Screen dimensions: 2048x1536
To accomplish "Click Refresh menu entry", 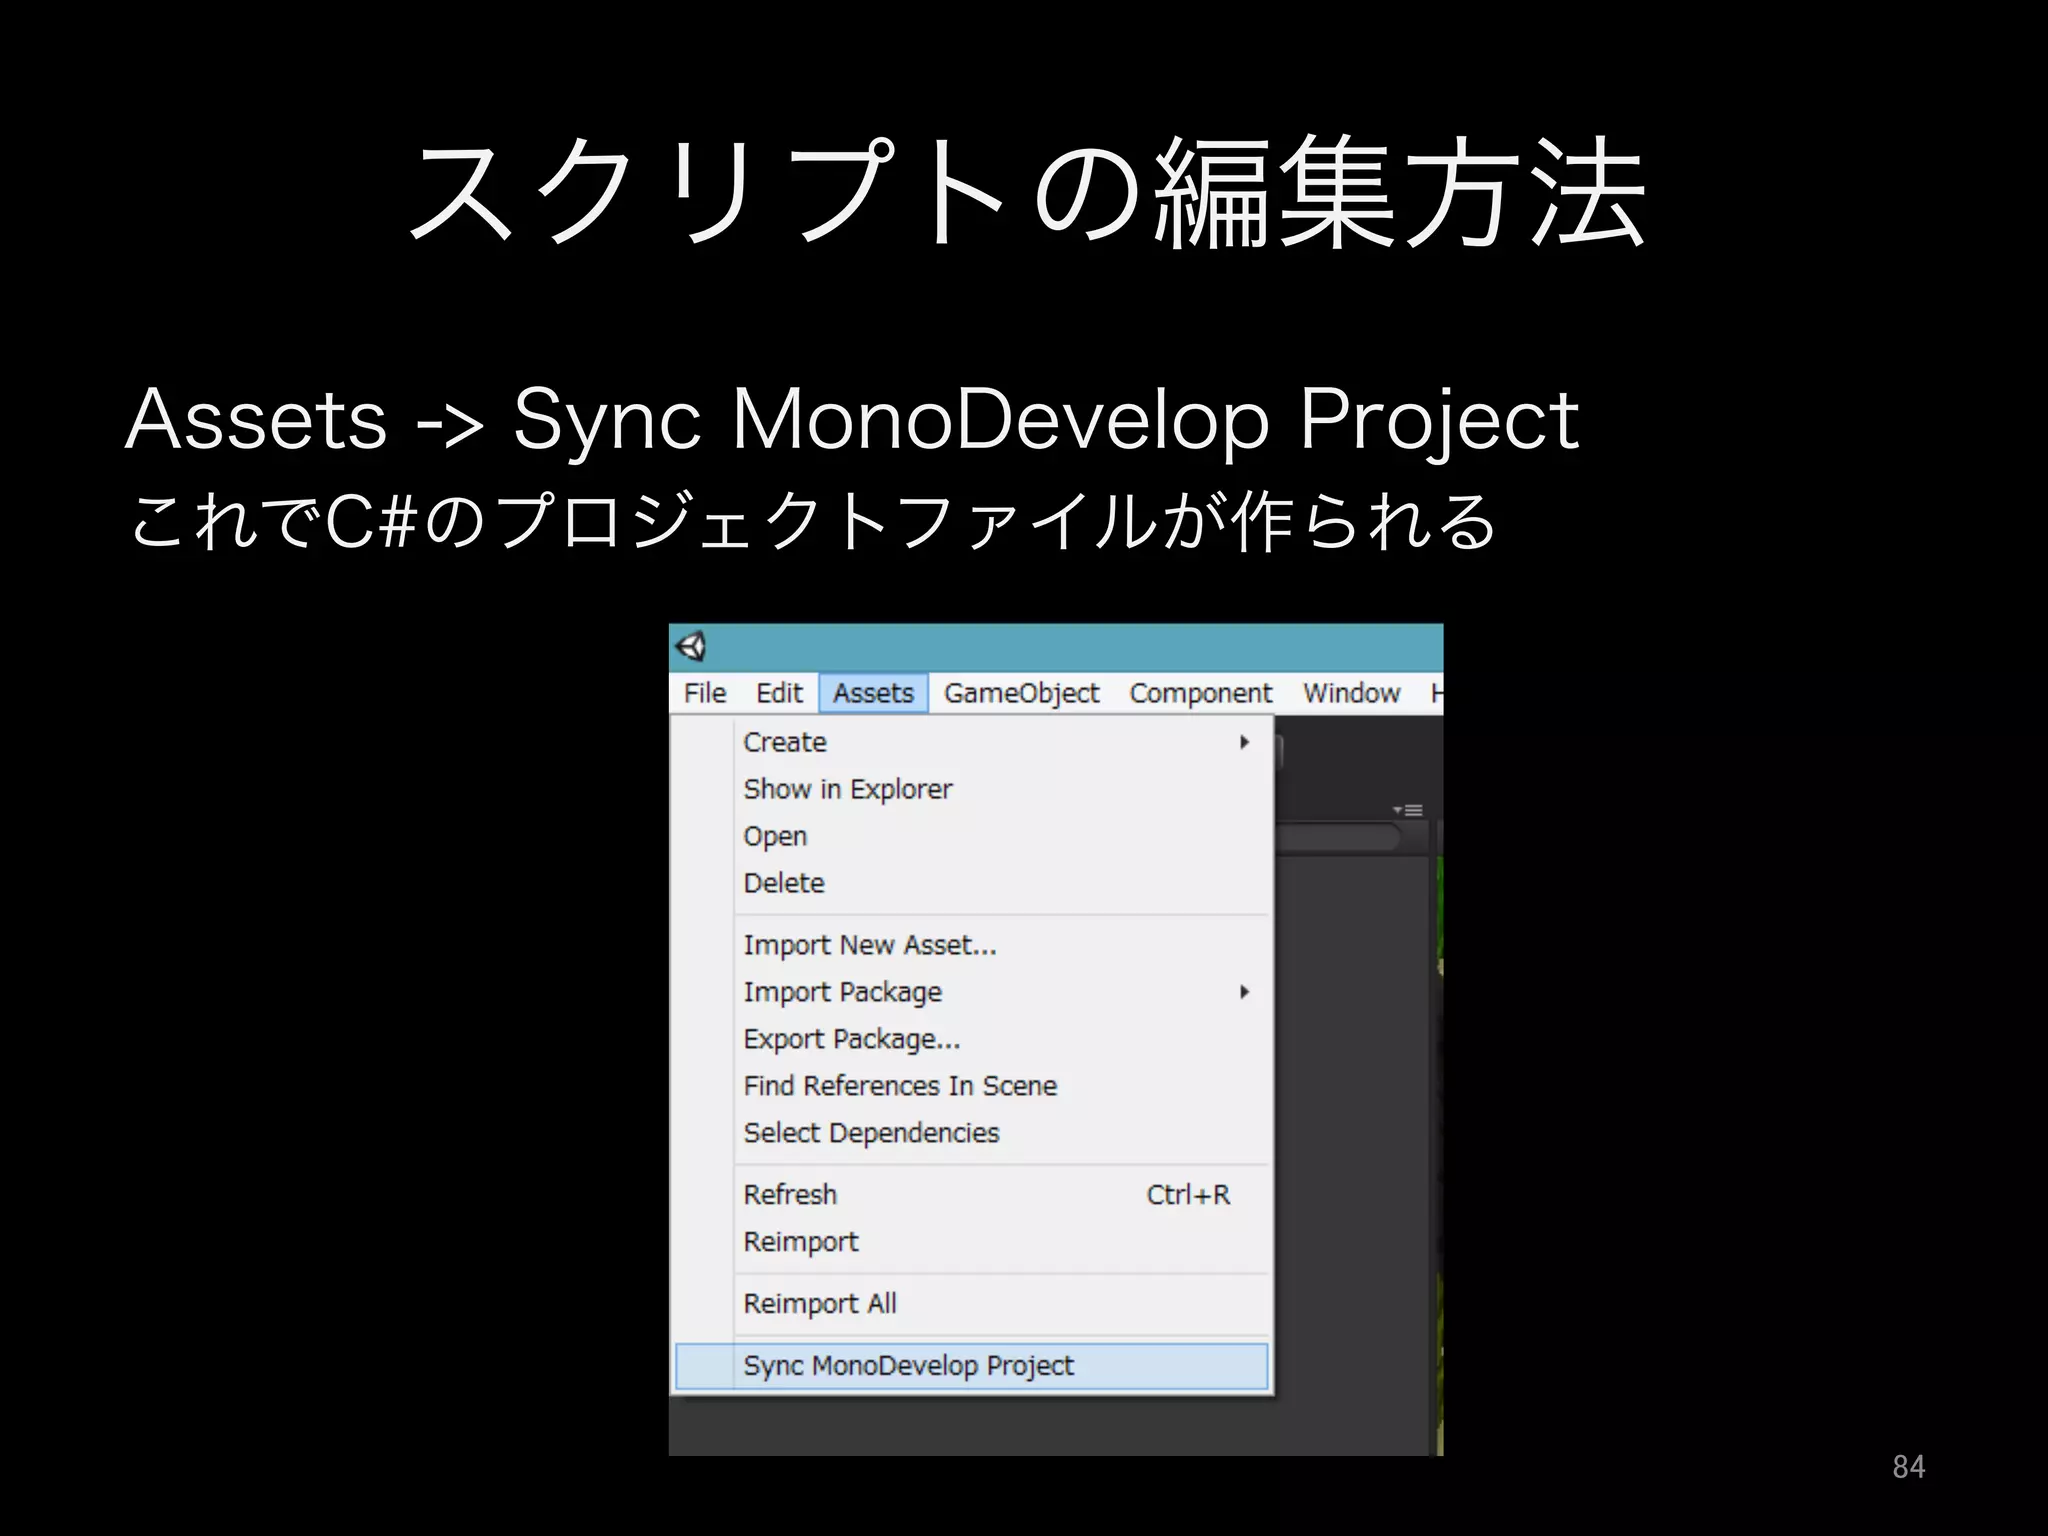I will click(972, 1195).
